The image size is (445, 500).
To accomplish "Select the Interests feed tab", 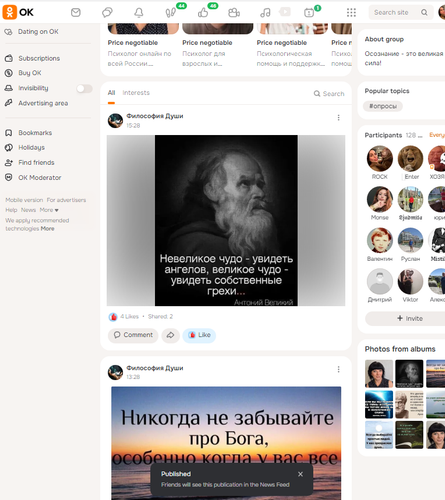I will pyautogui.click(x=136, y=93).
